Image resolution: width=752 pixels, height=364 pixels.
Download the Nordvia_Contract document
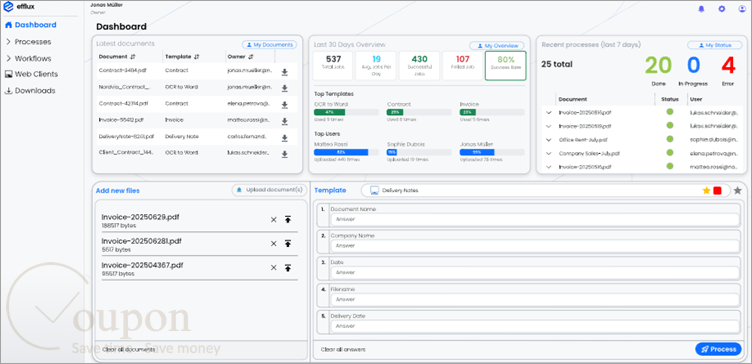(284, 88)
